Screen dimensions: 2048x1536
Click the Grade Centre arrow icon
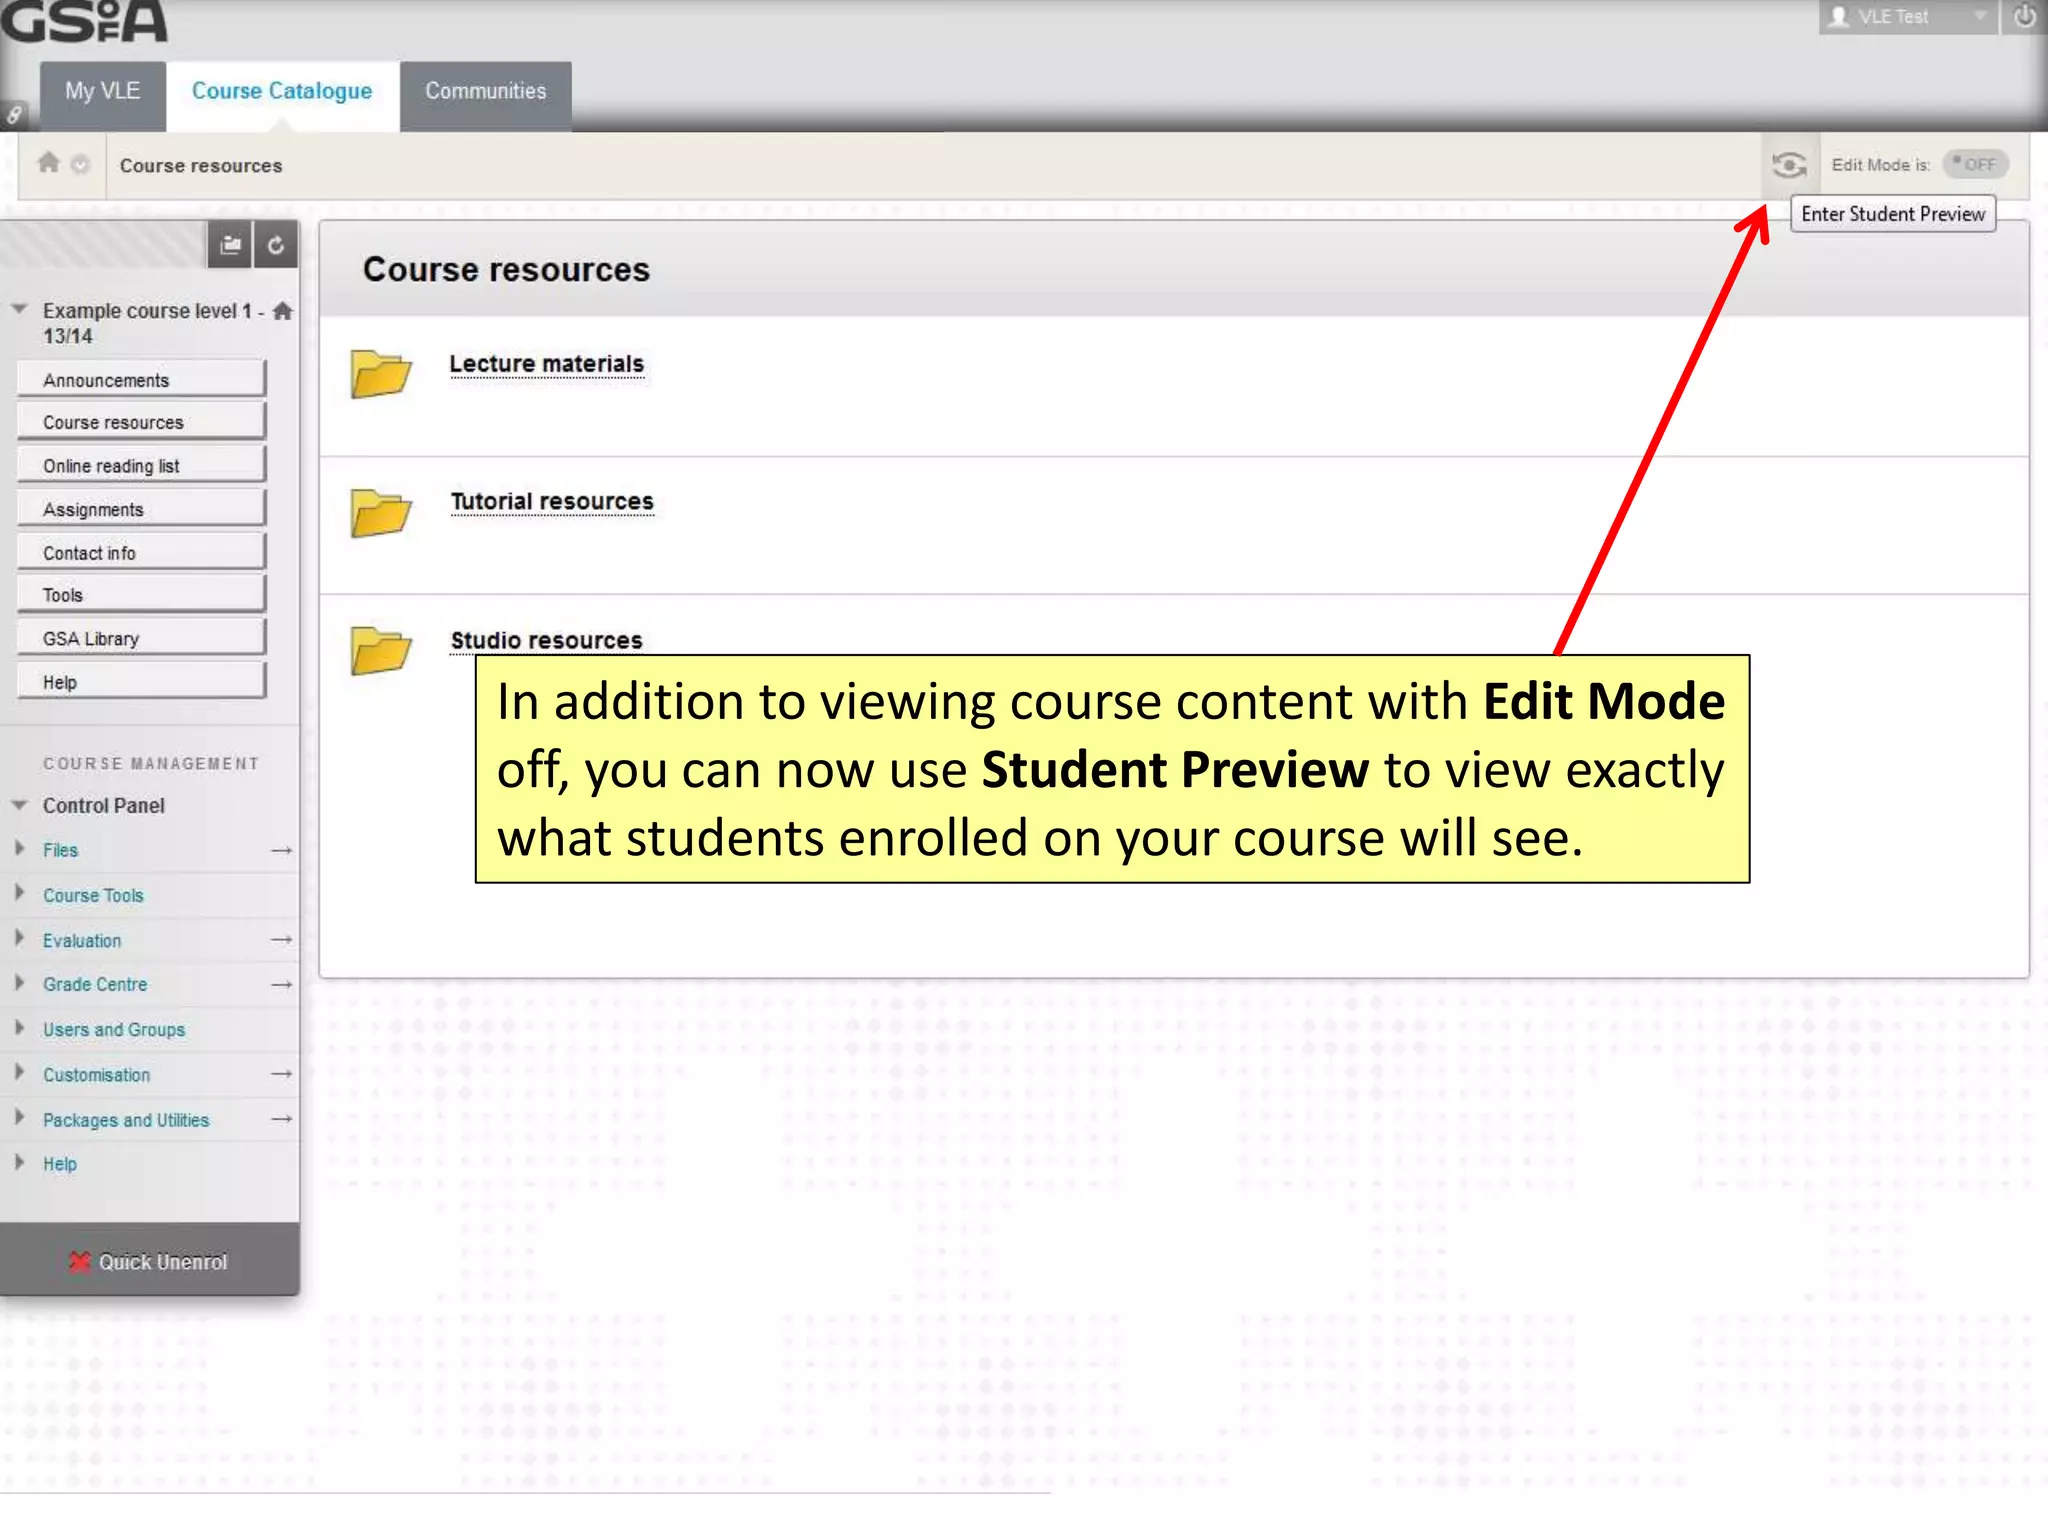coord(281,985)
